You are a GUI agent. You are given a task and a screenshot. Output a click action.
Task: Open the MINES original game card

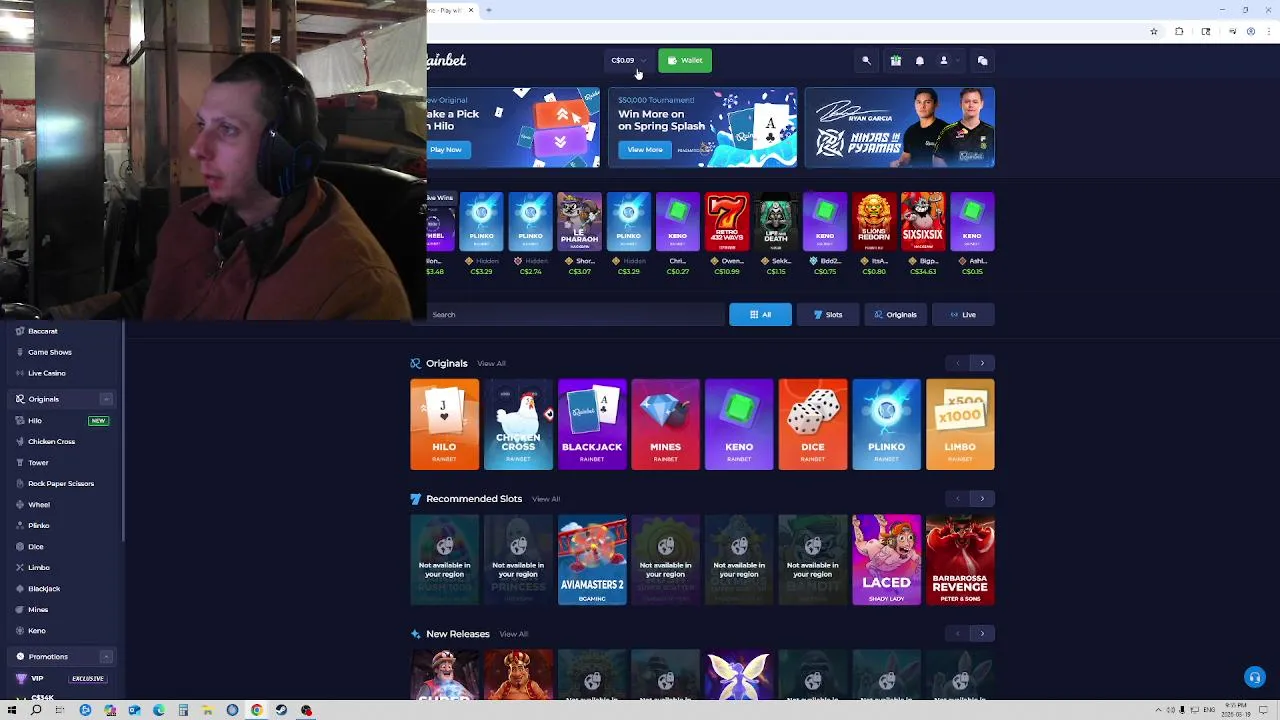tap(665, 424)
